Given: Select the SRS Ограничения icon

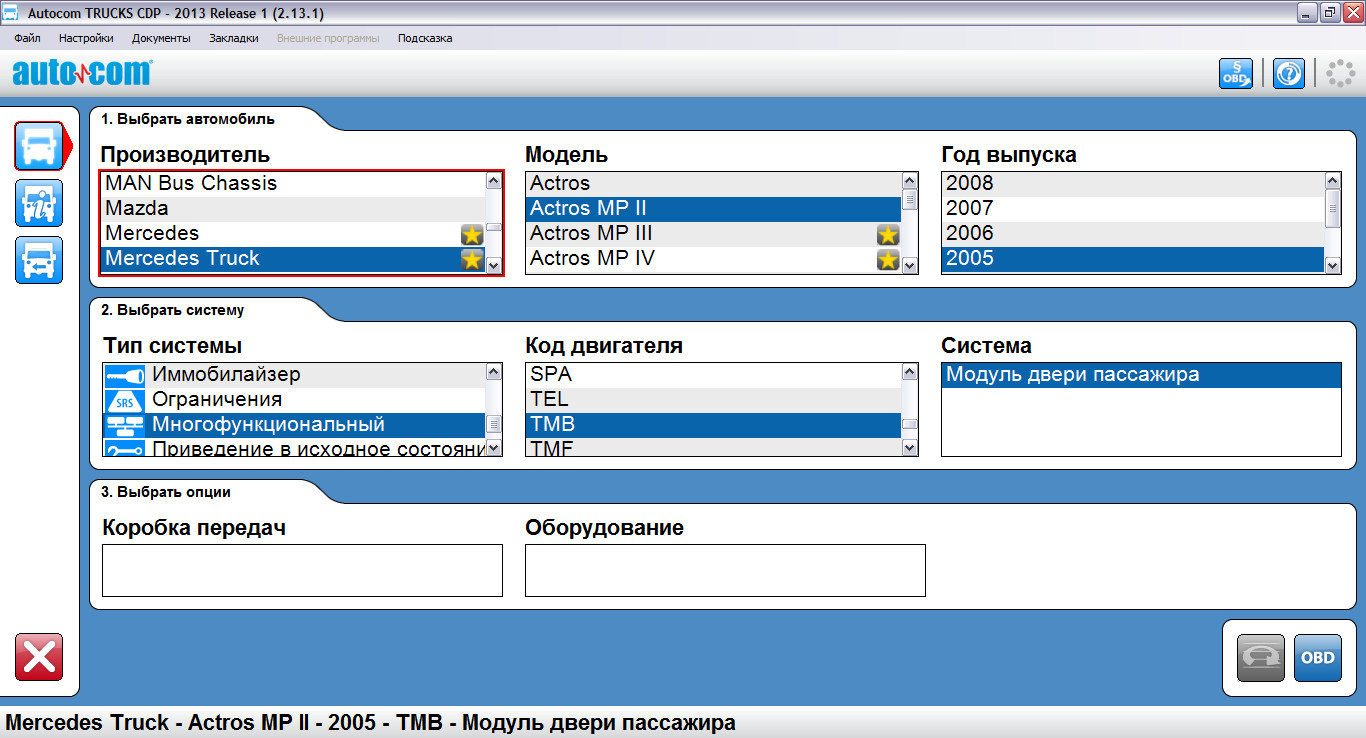Looking at the screenshot, I should tap(125, 400).
